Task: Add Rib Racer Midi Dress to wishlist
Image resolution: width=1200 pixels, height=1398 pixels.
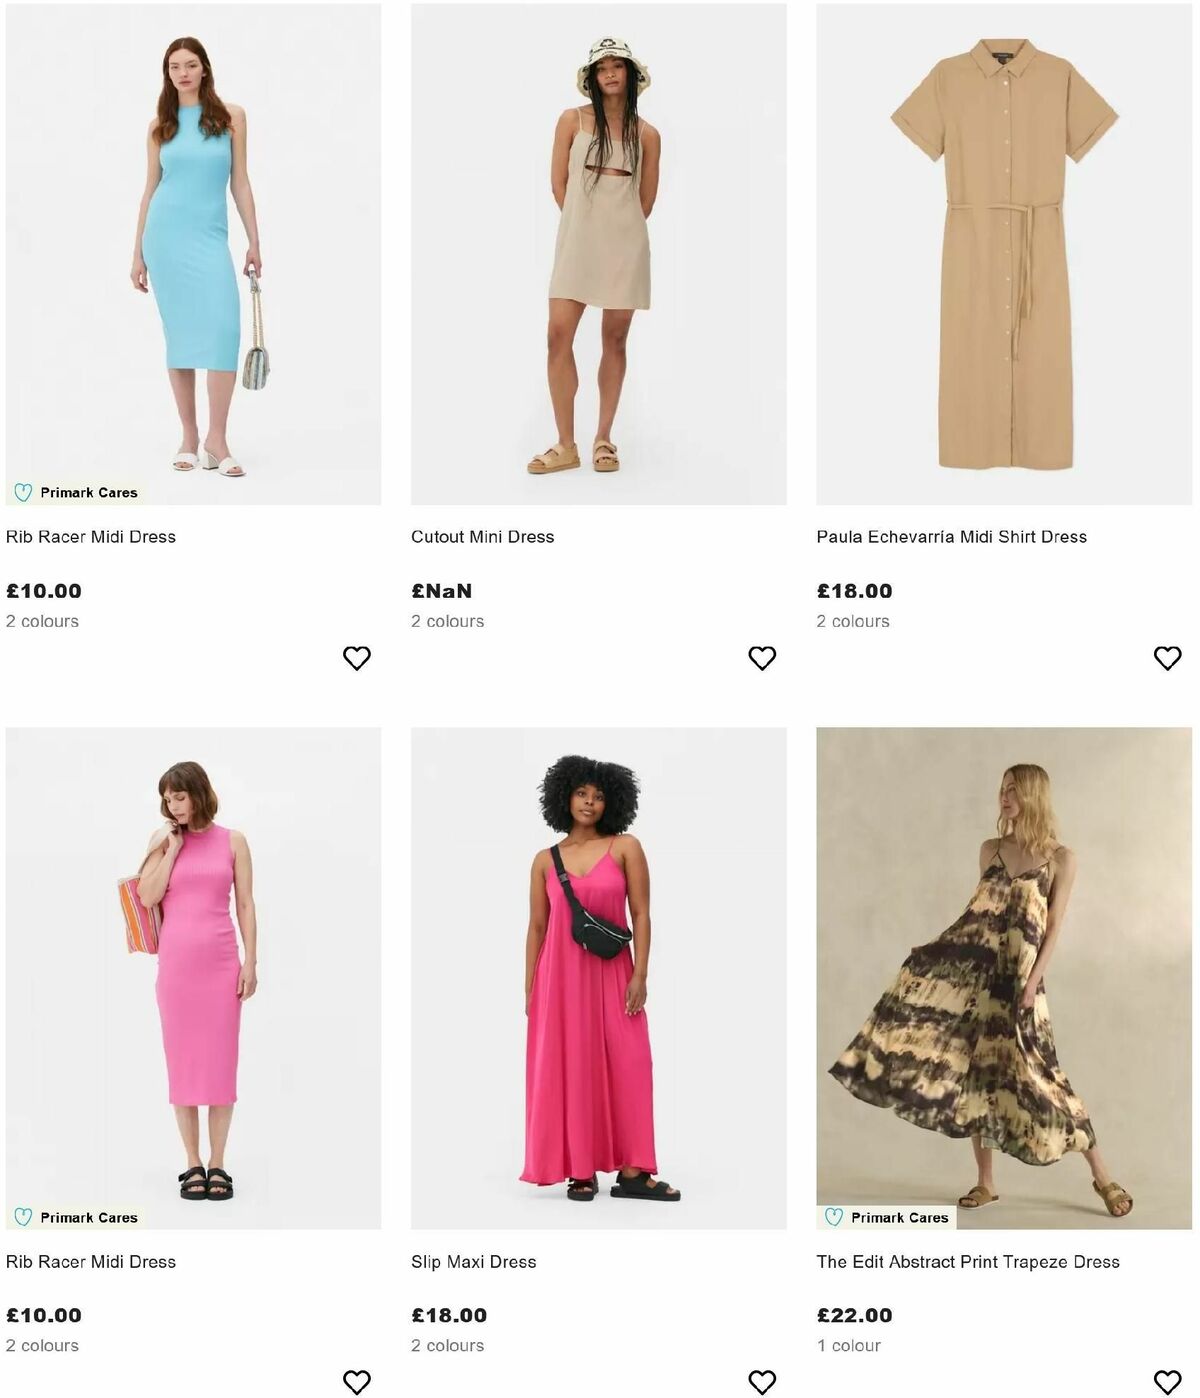Action: click(x=356, y=657)
